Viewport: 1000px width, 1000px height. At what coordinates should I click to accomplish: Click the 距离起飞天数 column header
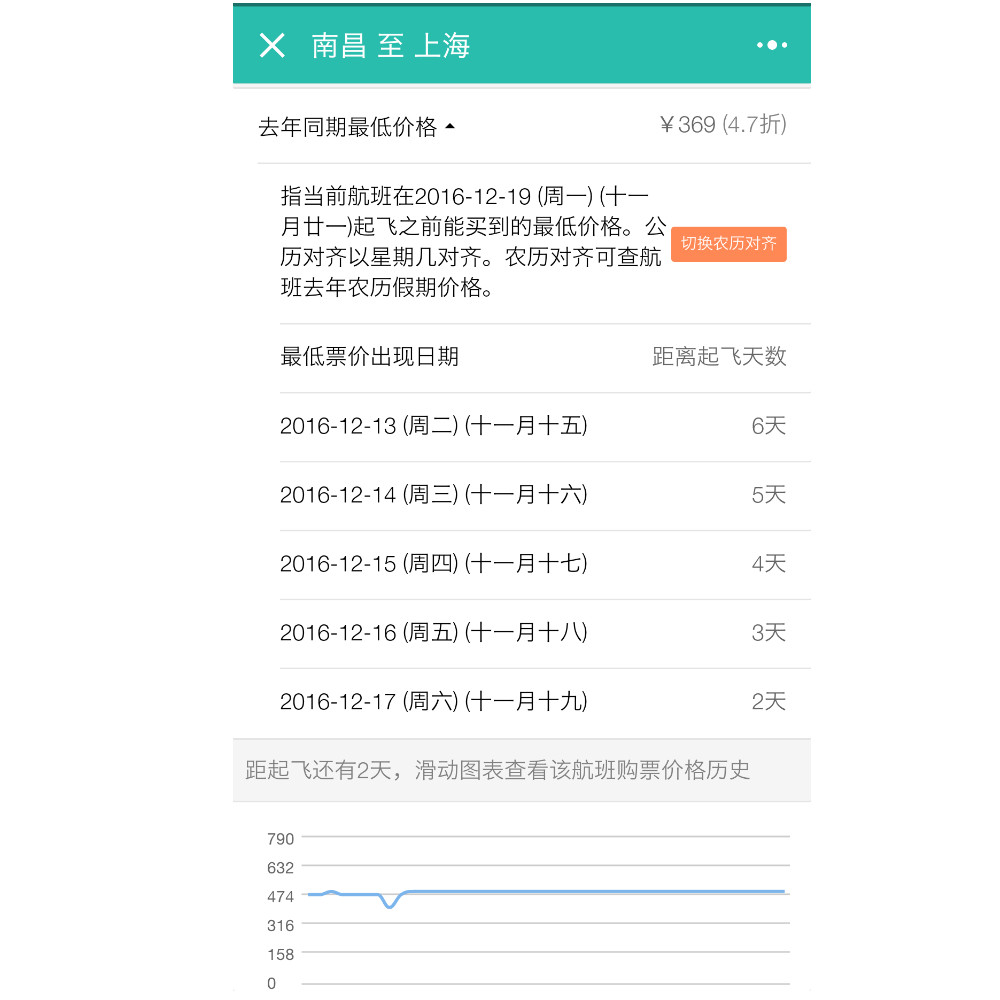[x=719, y=357]
